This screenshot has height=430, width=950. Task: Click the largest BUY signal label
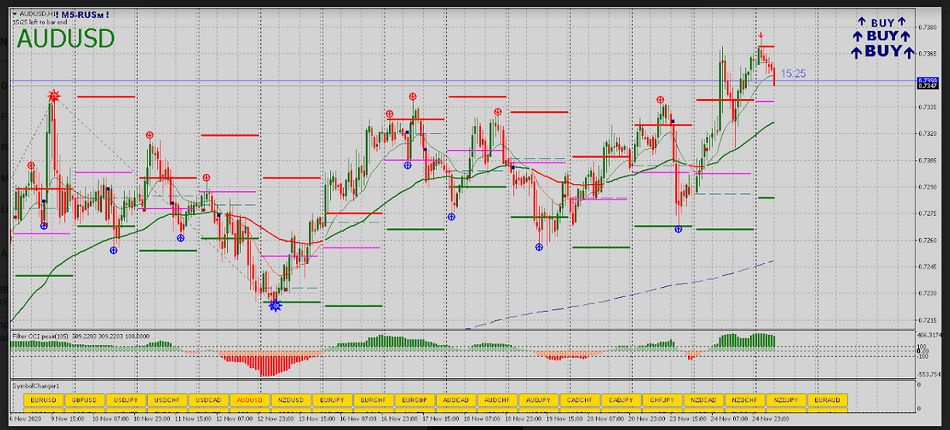883,51
